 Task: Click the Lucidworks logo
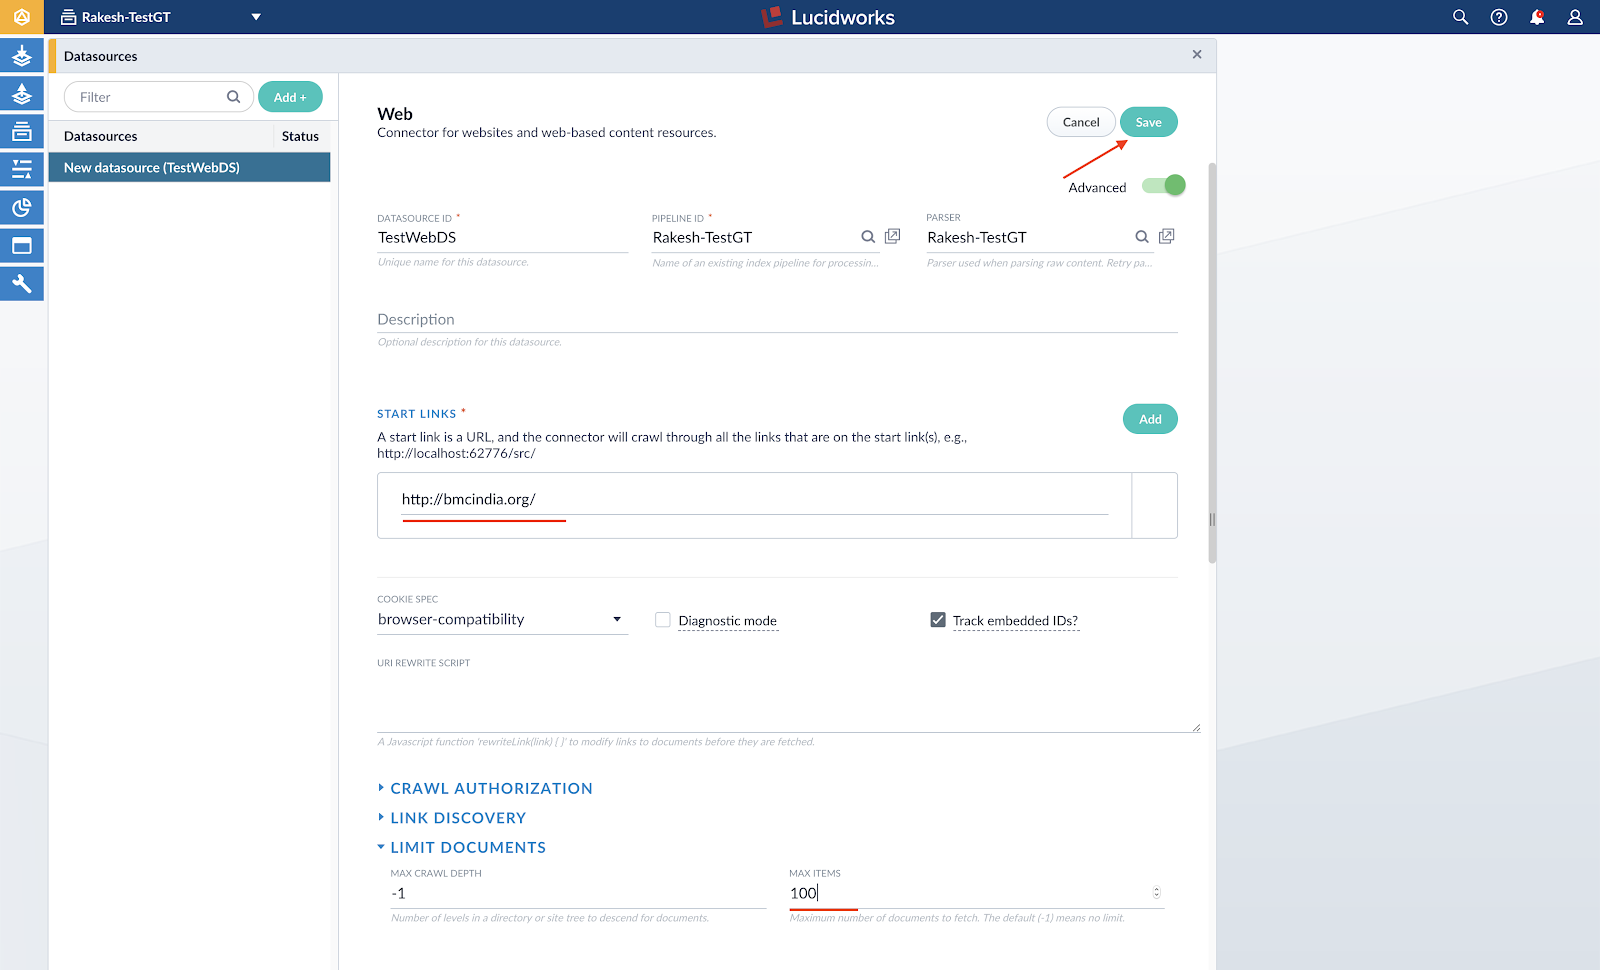tap(828, 17)
